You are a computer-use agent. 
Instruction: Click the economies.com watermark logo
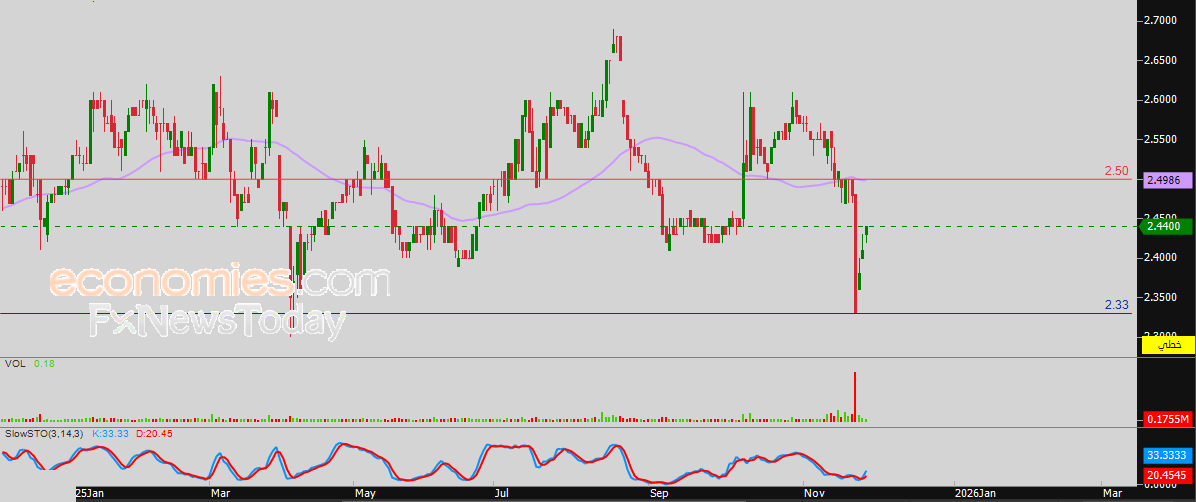click(220, 282)
